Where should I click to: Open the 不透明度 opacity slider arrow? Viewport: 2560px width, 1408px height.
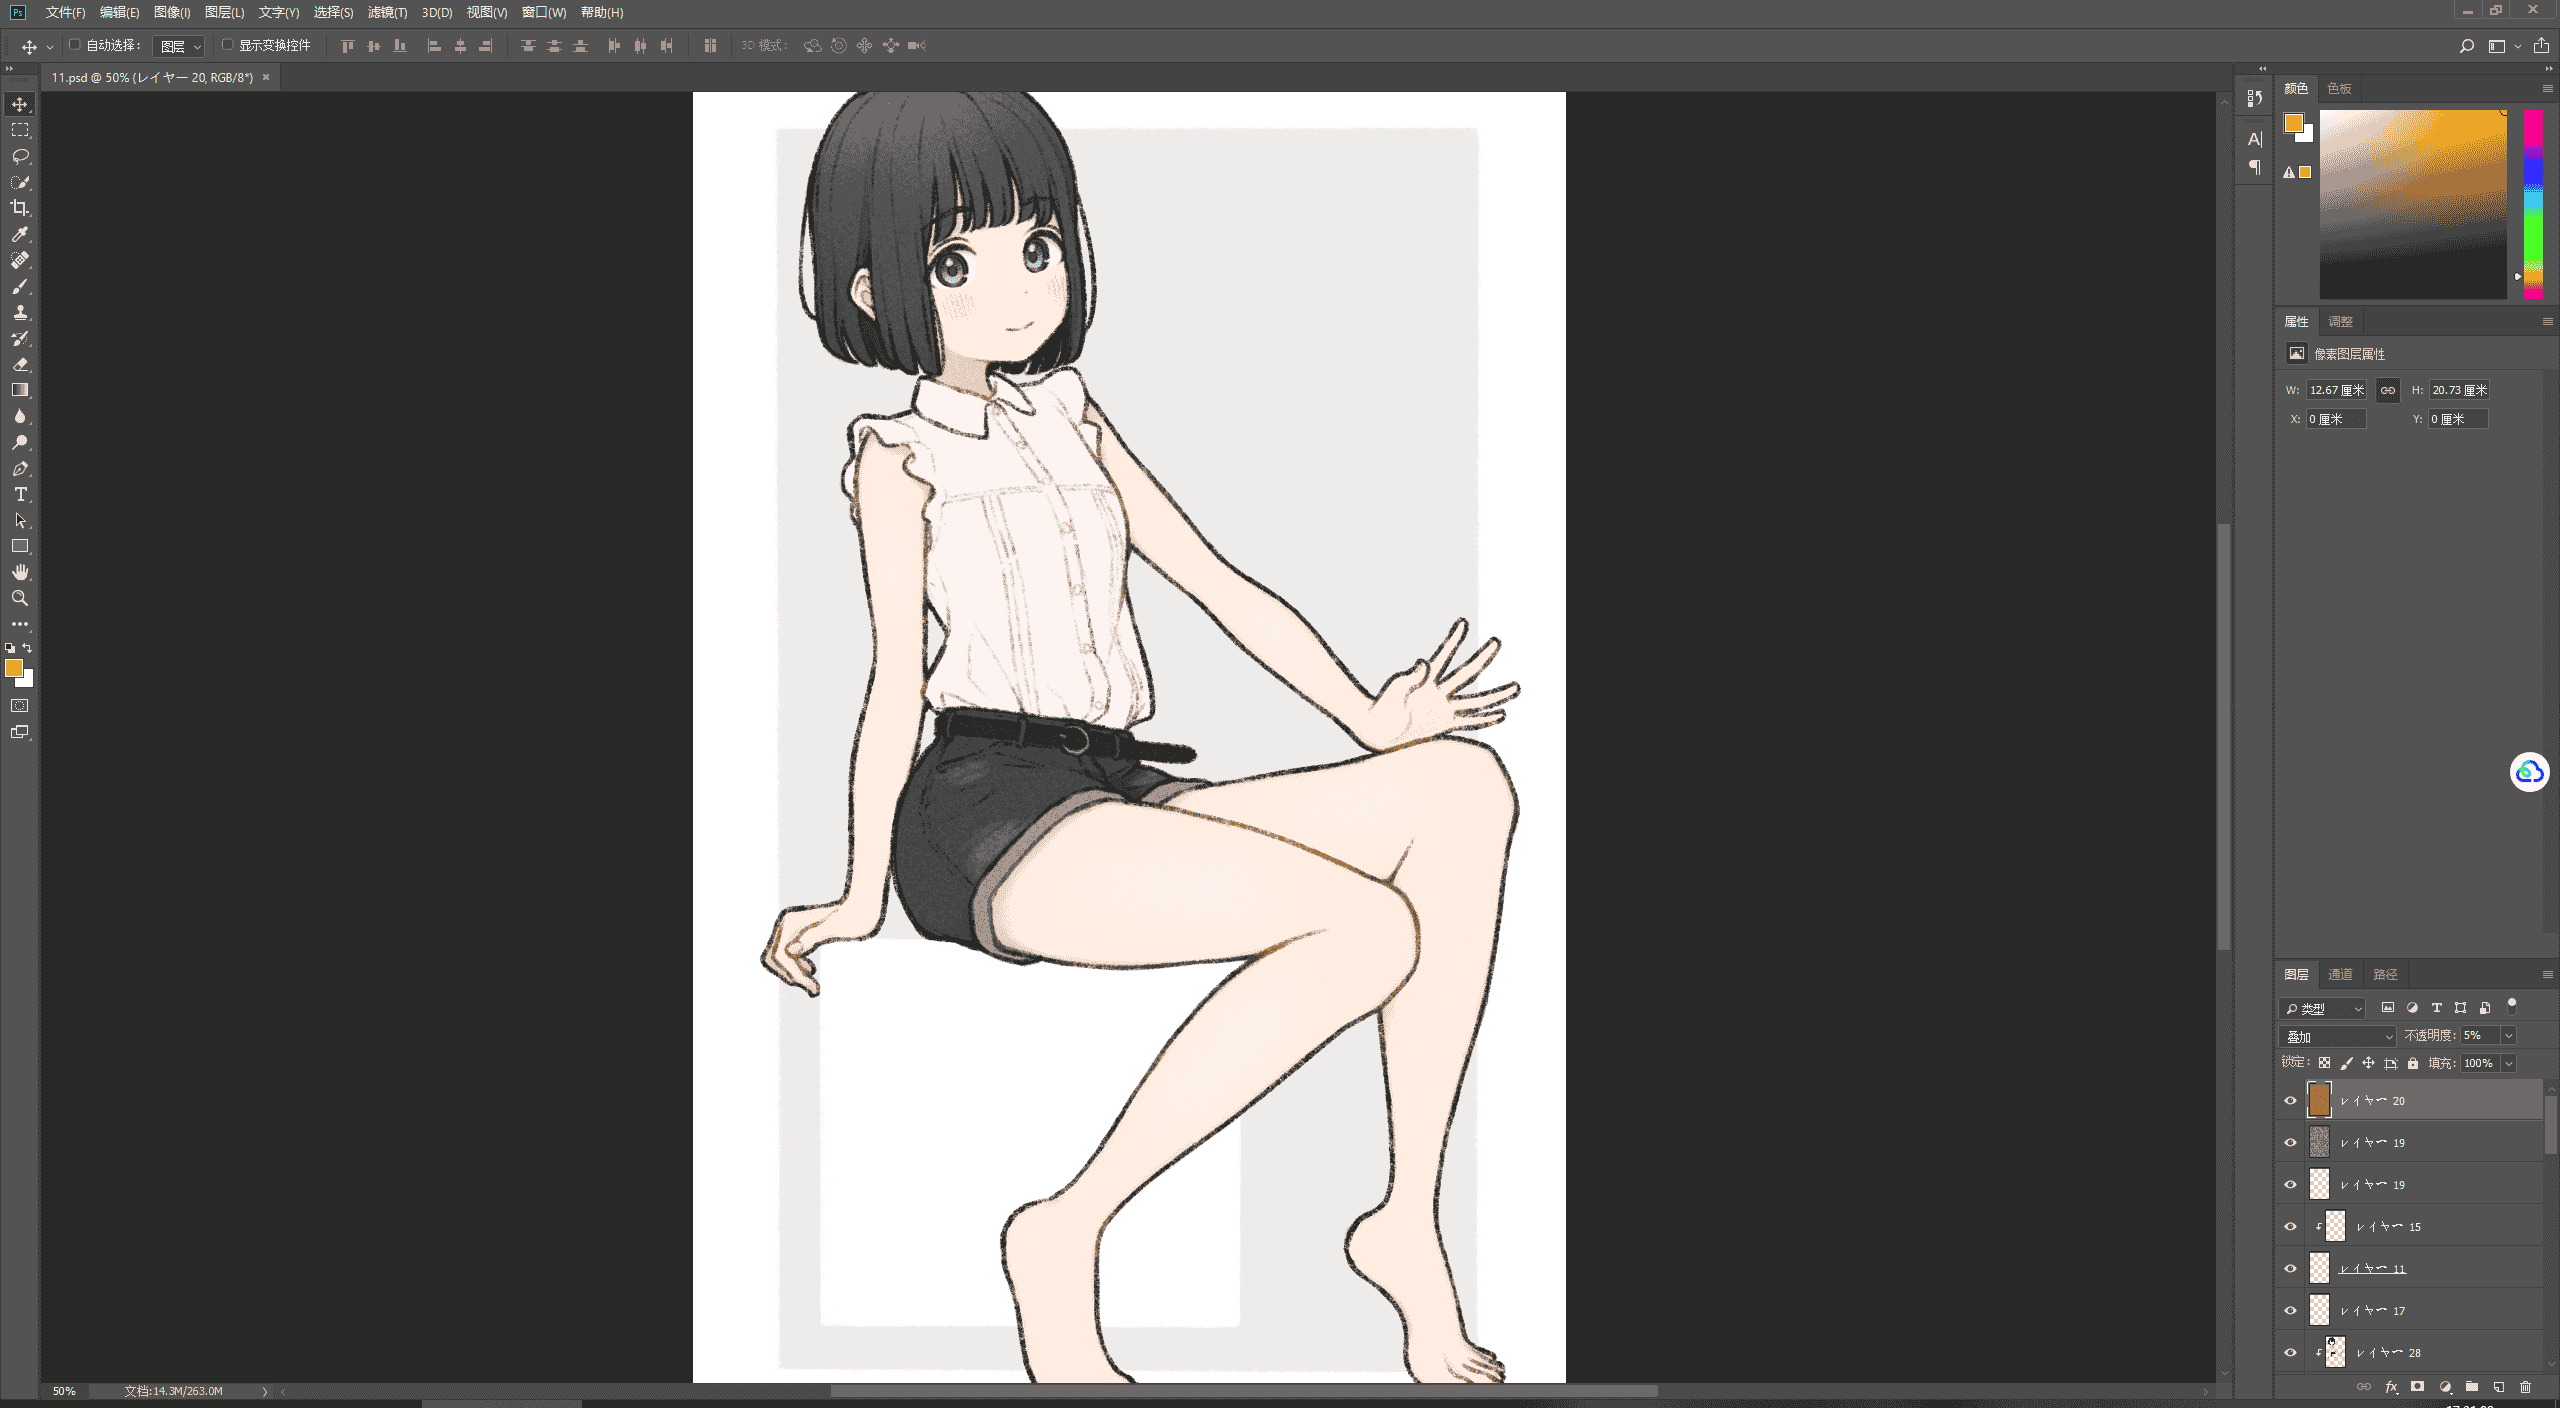tap(2509, 1036)
